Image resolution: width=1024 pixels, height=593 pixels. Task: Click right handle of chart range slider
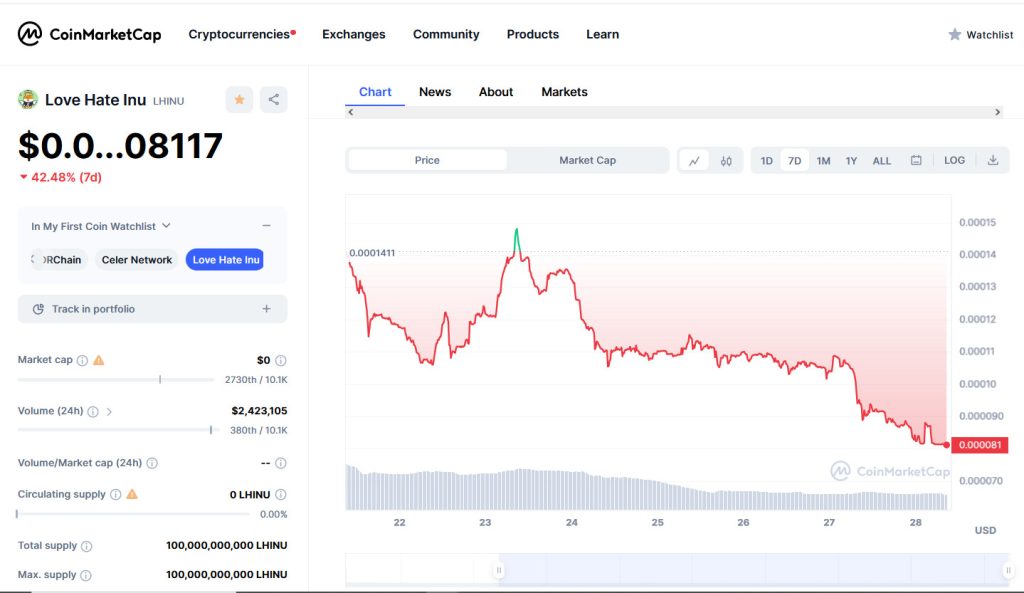click(x=1008, y=570)
